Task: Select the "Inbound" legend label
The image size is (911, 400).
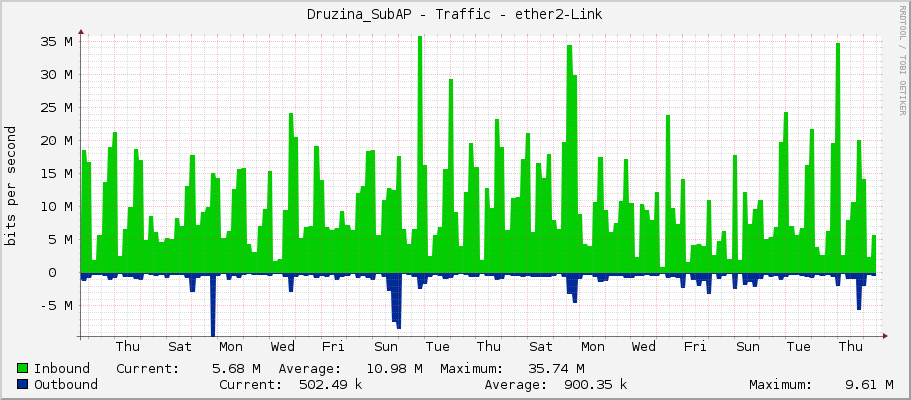Action: (x=62, y=369)
